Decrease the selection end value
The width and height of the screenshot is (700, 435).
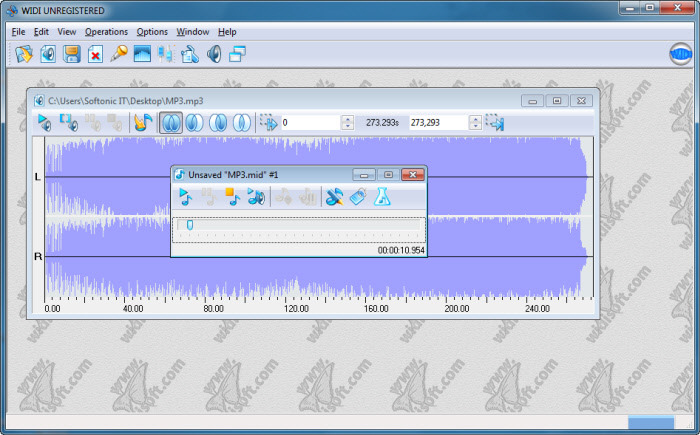475,126
